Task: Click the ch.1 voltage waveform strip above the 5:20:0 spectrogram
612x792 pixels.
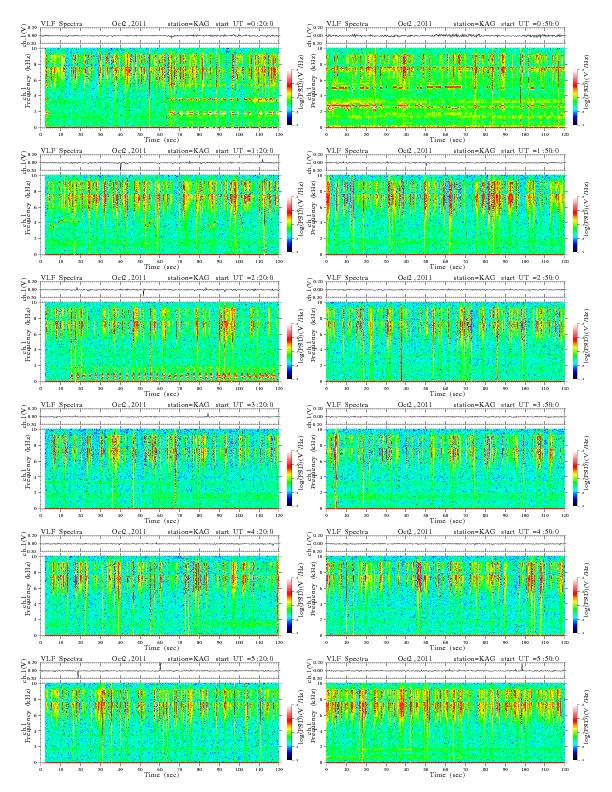Action: pos(160,671)
